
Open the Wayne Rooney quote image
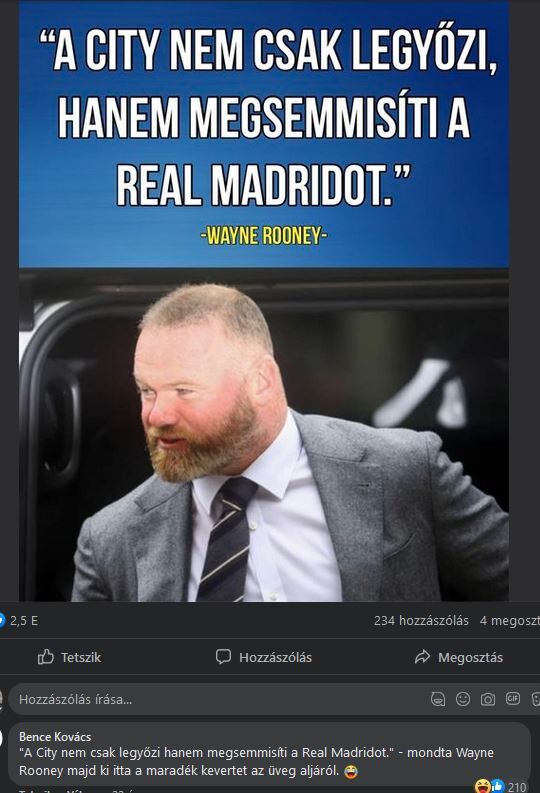pyautogui.click(x=264, y=301)
